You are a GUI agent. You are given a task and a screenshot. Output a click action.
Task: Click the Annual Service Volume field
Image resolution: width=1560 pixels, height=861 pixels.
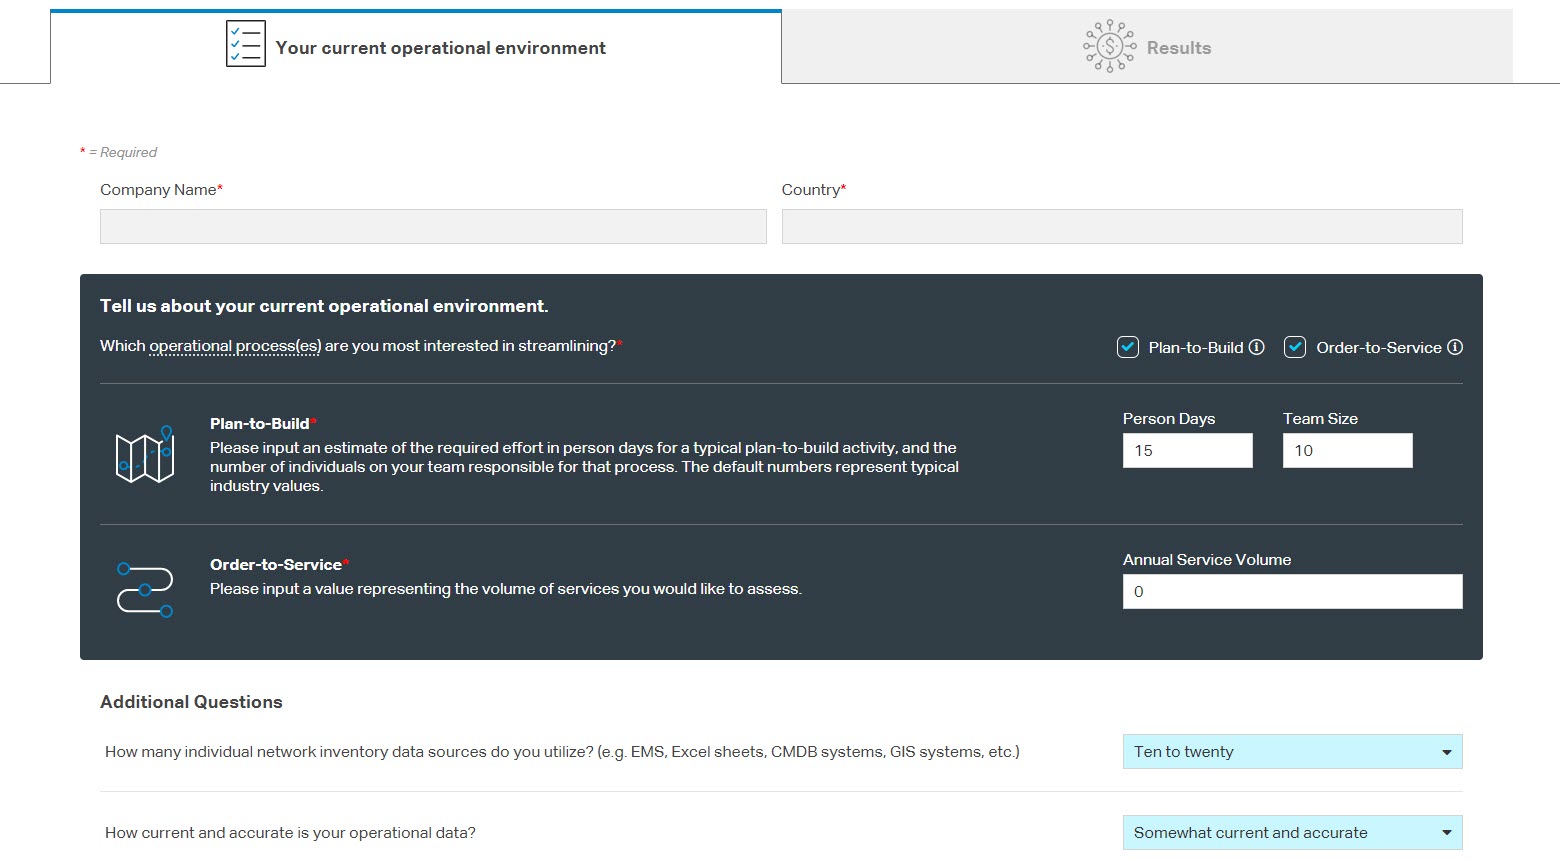pos(1291,592)
